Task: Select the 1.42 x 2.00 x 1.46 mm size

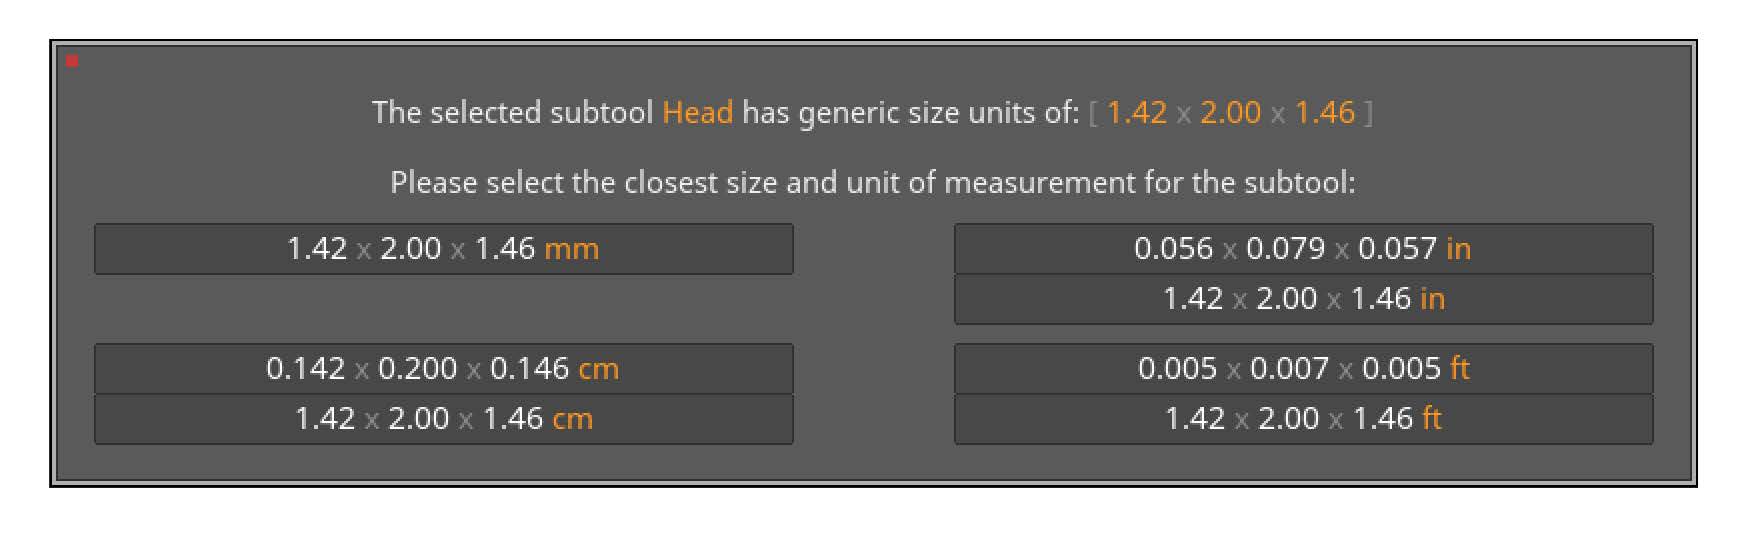Action: tap(443, 249)
